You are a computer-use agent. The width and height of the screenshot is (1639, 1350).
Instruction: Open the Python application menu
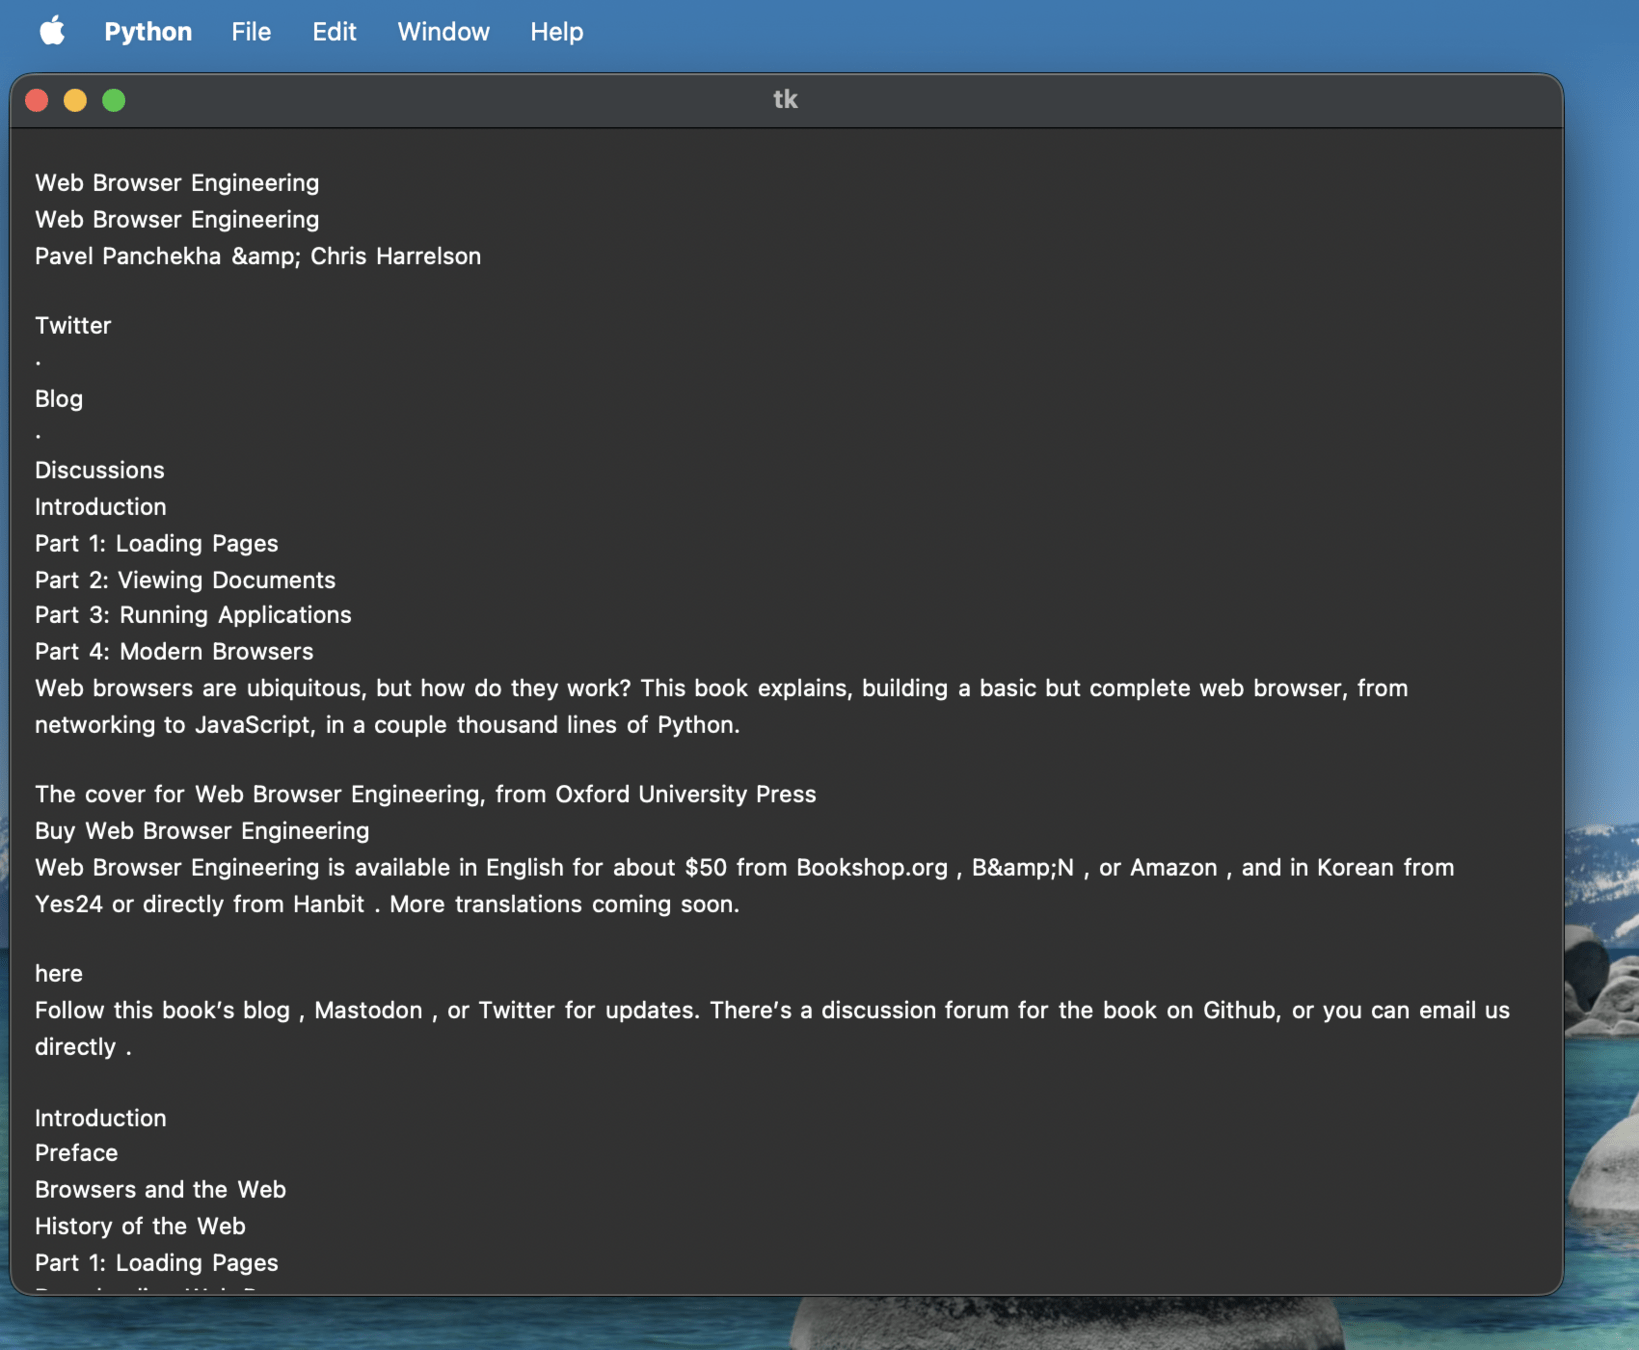click(x=148, y=31)
